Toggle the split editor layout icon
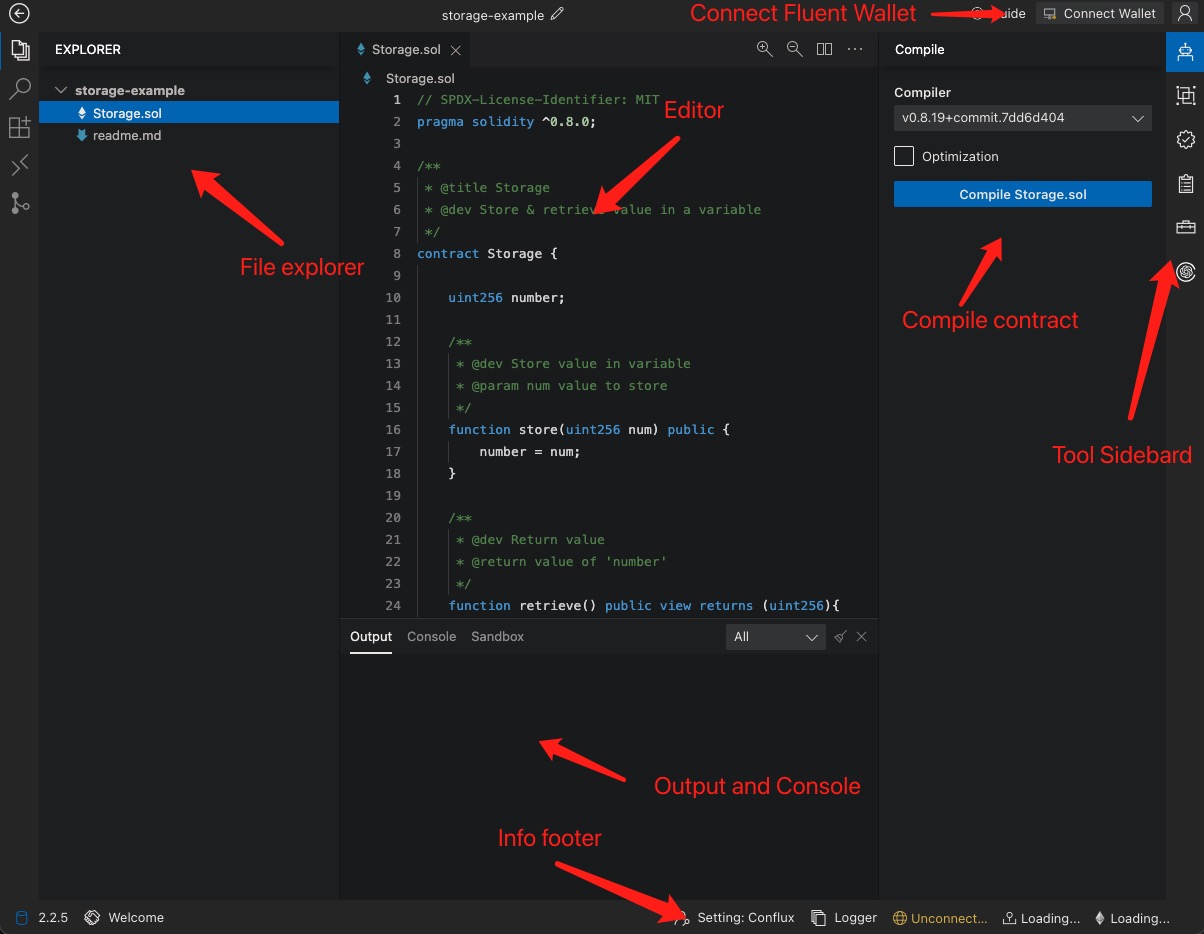 point(824,49)
